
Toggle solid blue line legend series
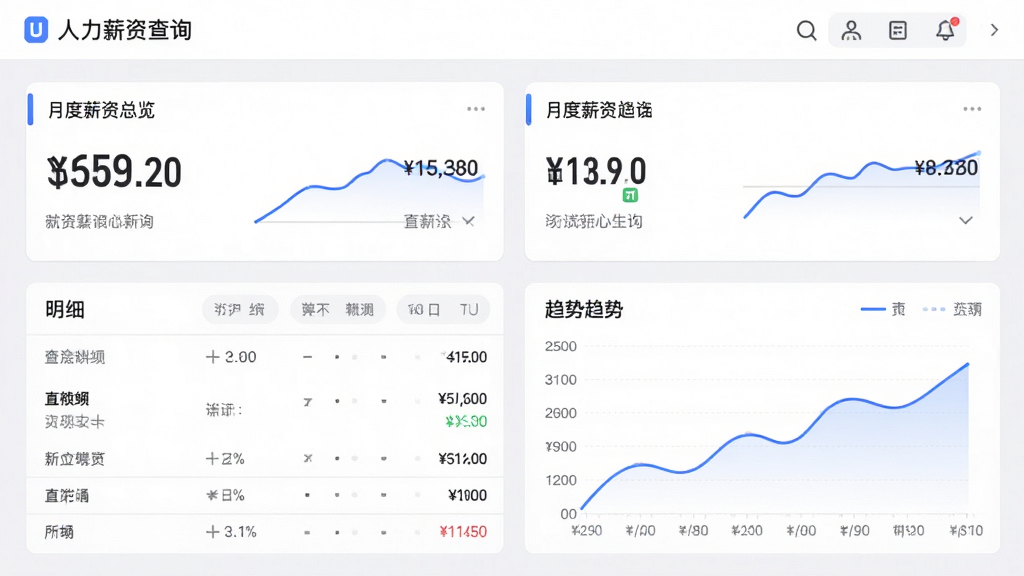pos(883,309)
